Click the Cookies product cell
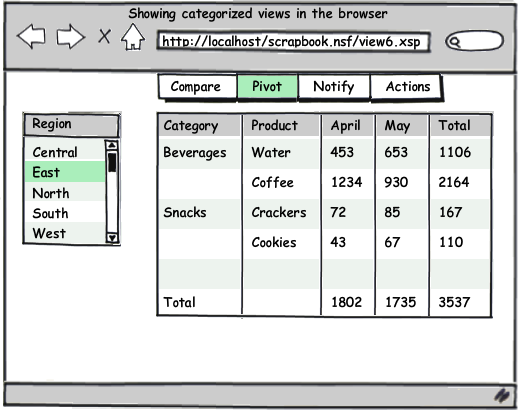Image resolution: width=518 pixels, height=410 pixels. coord(281,243)
